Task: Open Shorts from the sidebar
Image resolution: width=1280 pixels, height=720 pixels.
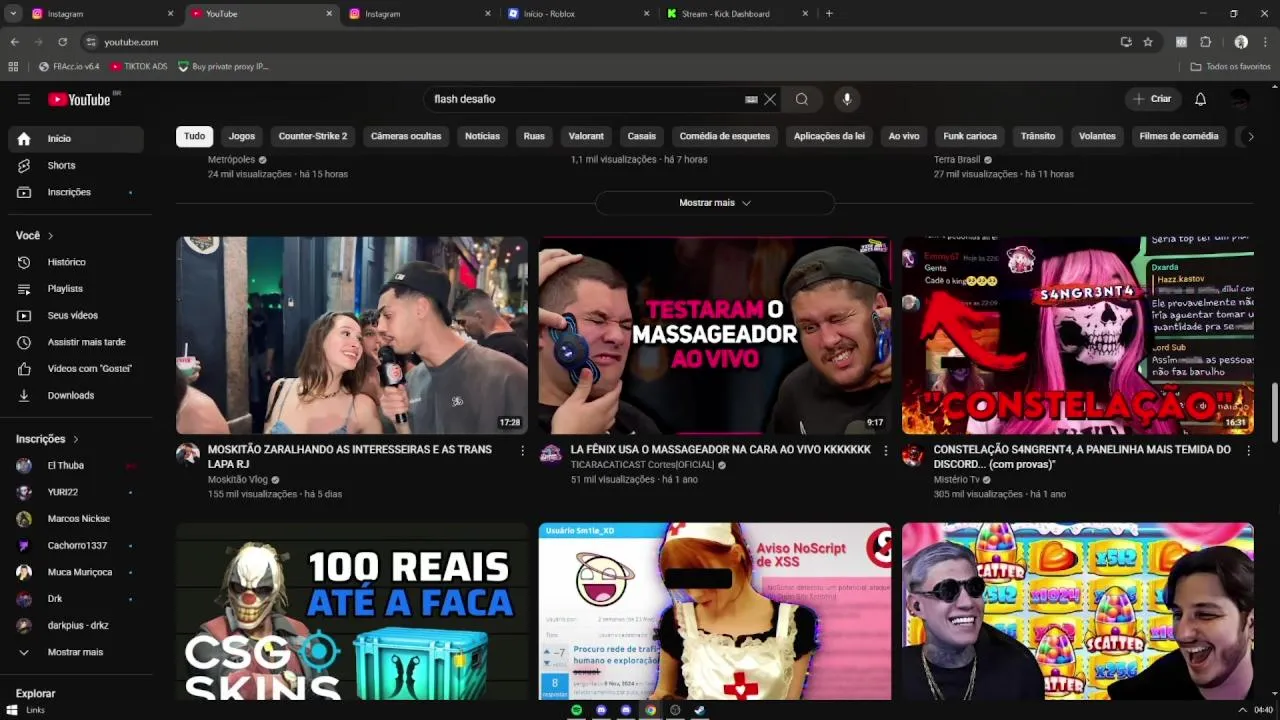Action: click(x=76, y=165)
